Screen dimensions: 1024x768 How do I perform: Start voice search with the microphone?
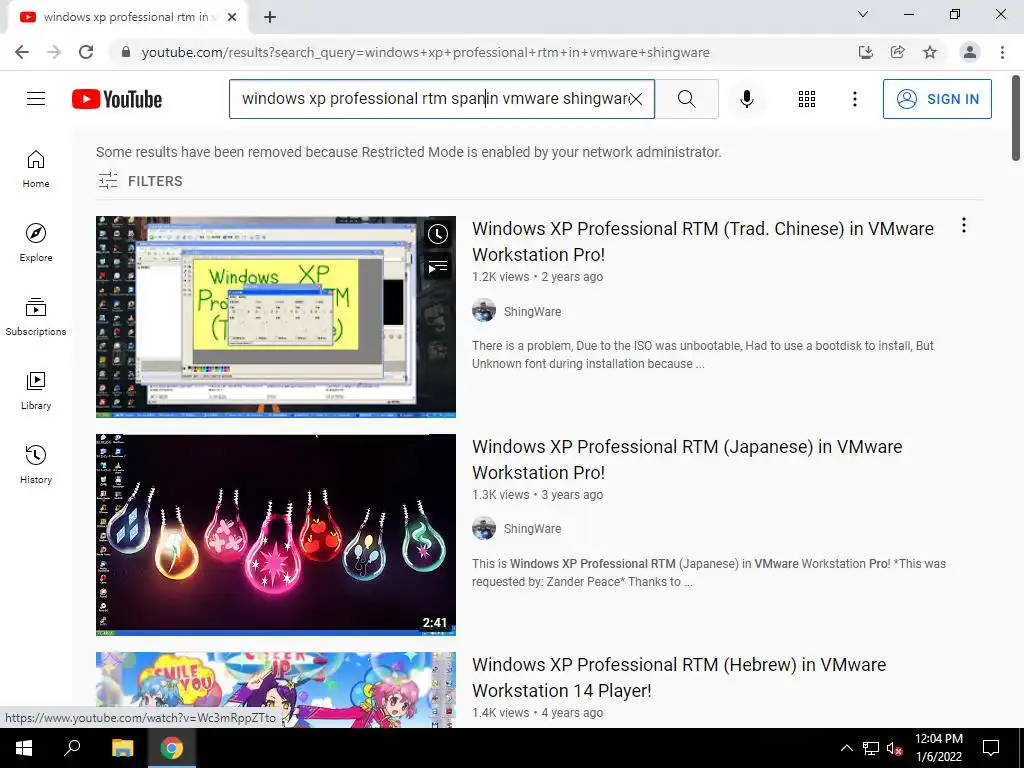click(x=746, y=99)
